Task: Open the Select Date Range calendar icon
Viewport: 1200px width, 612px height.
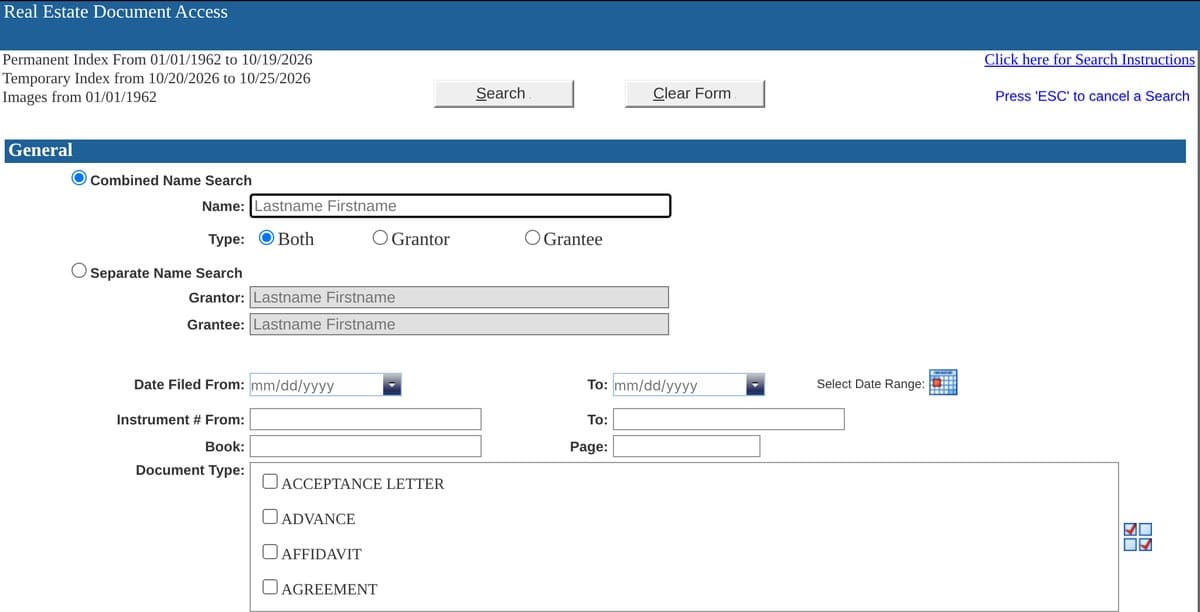Action: pos(943,383)
